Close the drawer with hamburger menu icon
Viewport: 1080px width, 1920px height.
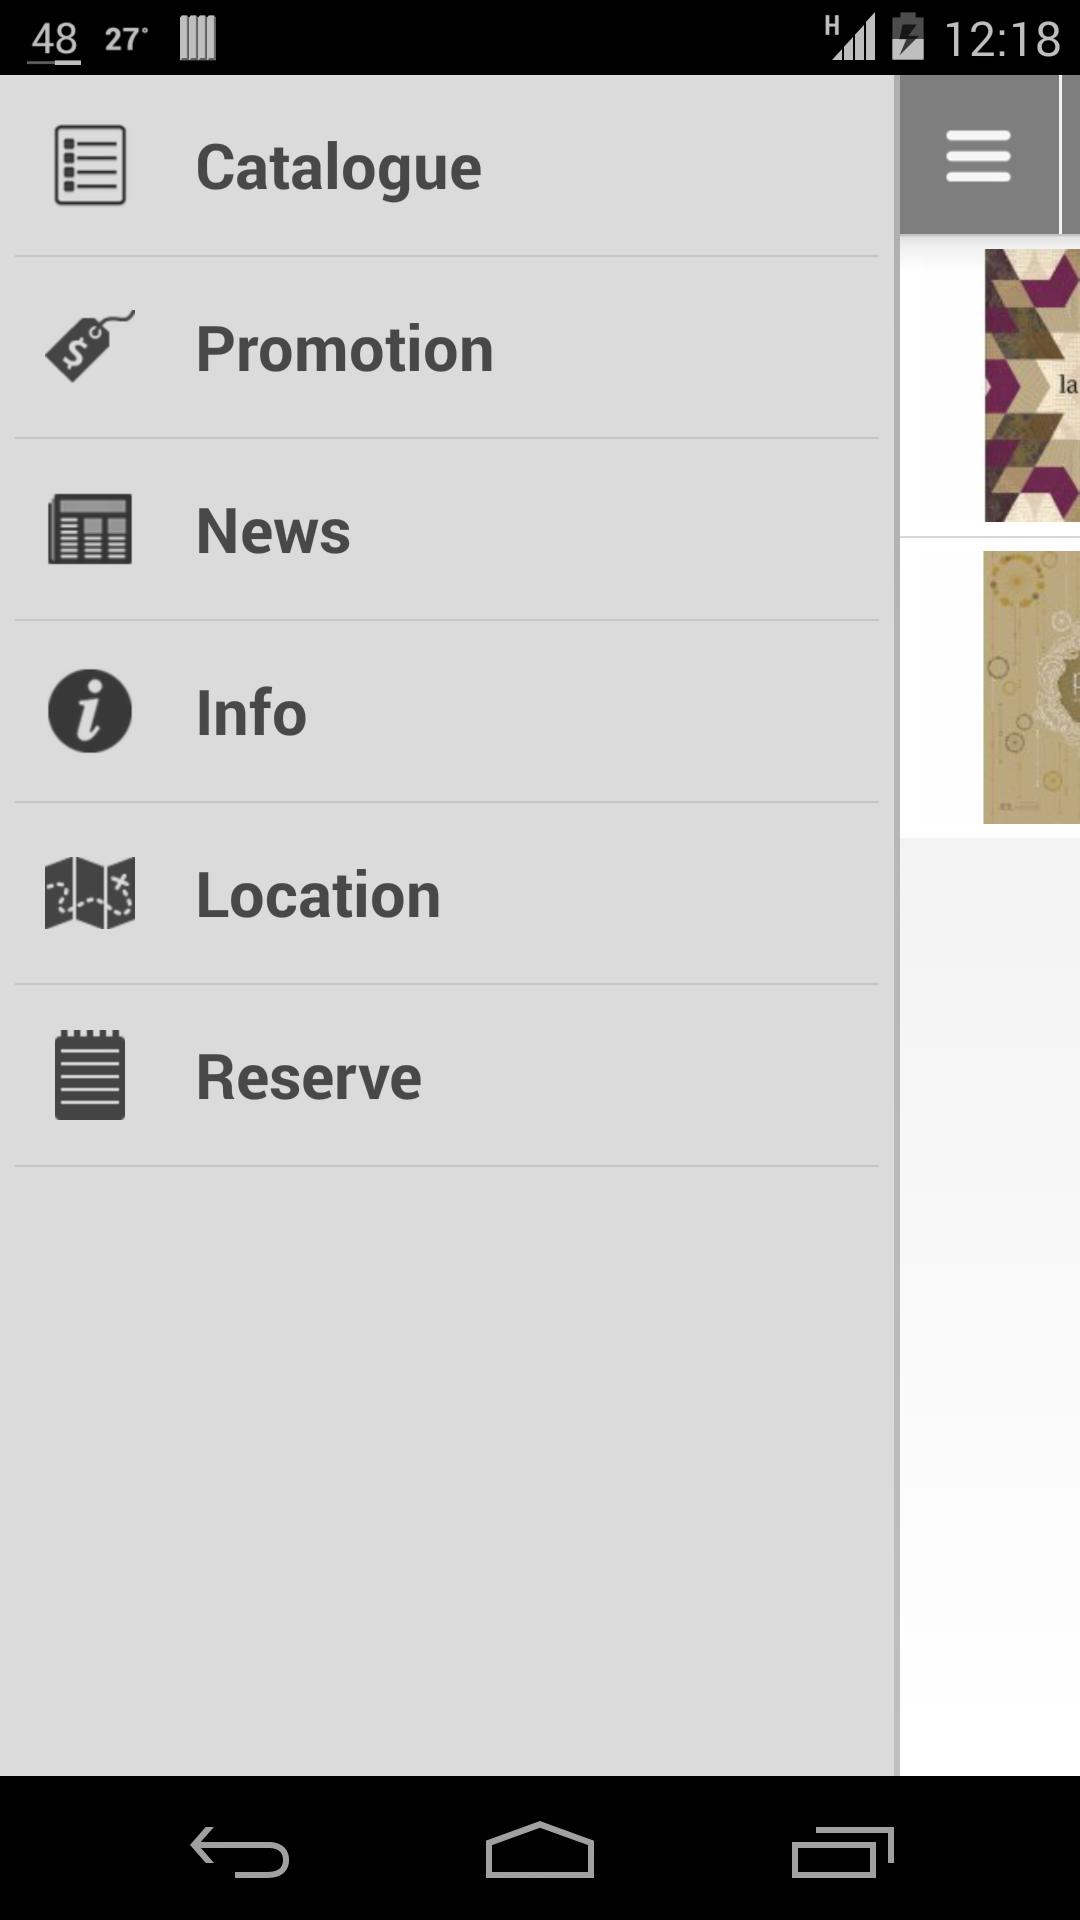click(978, 156)
